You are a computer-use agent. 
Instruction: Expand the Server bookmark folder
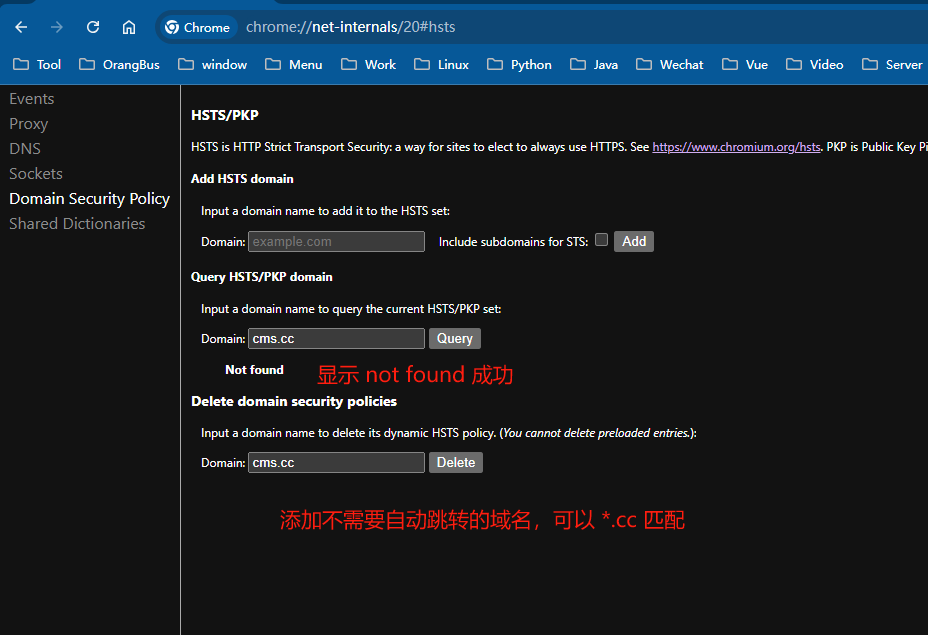click(x=892, y=64)
